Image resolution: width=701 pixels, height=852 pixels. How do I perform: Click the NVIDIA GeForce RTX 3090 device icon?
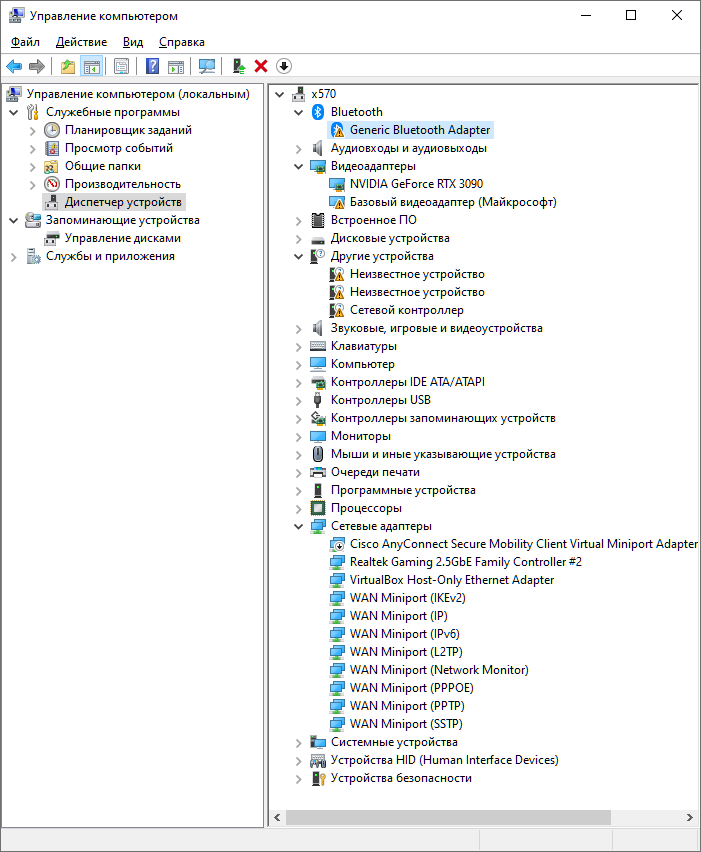(337, 184)
